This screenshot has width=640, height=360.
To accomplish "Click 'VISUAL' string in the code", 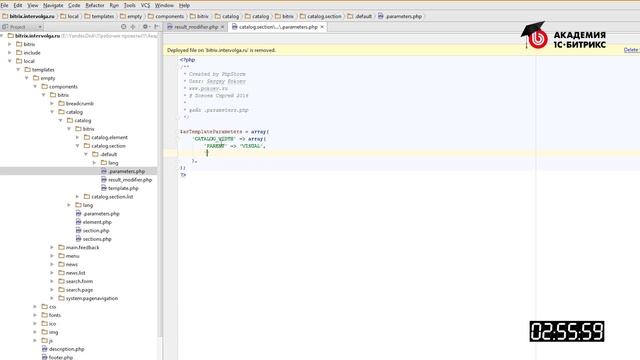I will [251, 146].
